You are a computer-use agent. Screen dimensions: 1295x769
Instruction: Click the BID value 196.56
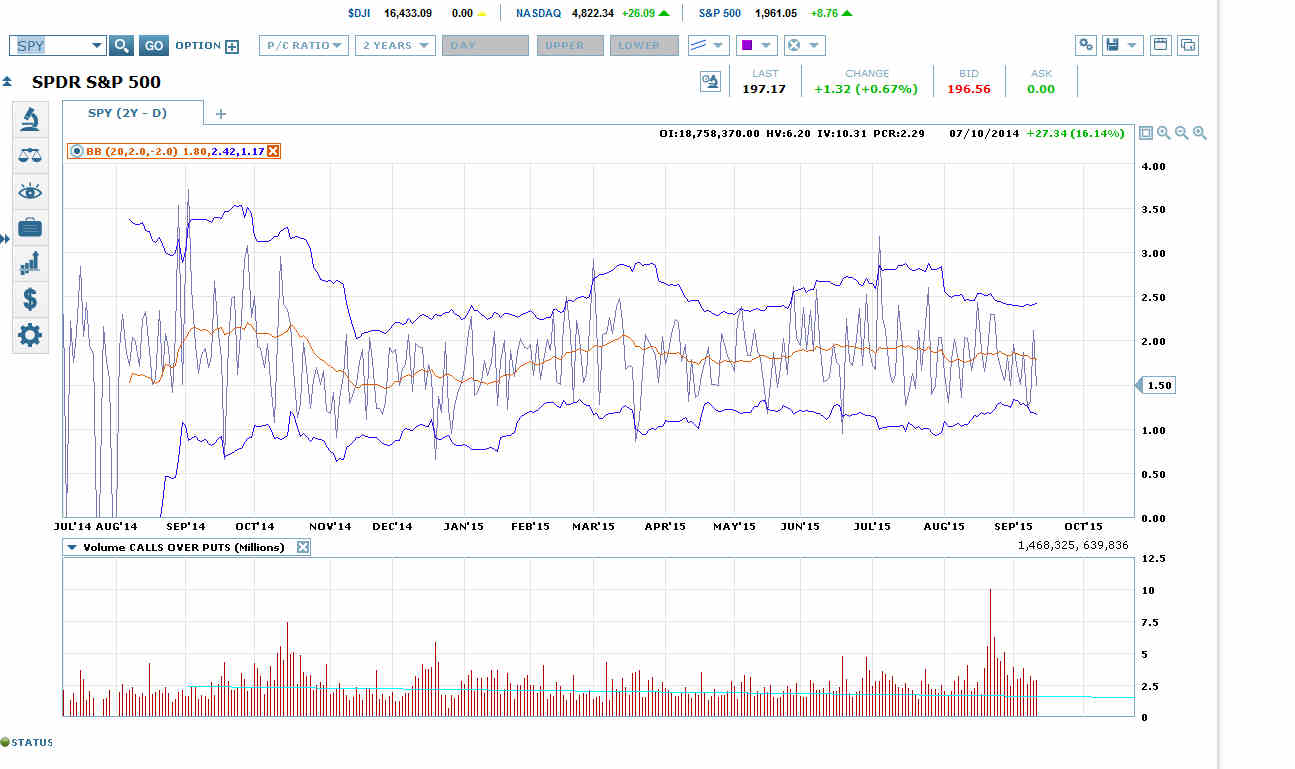pos(968,89)
